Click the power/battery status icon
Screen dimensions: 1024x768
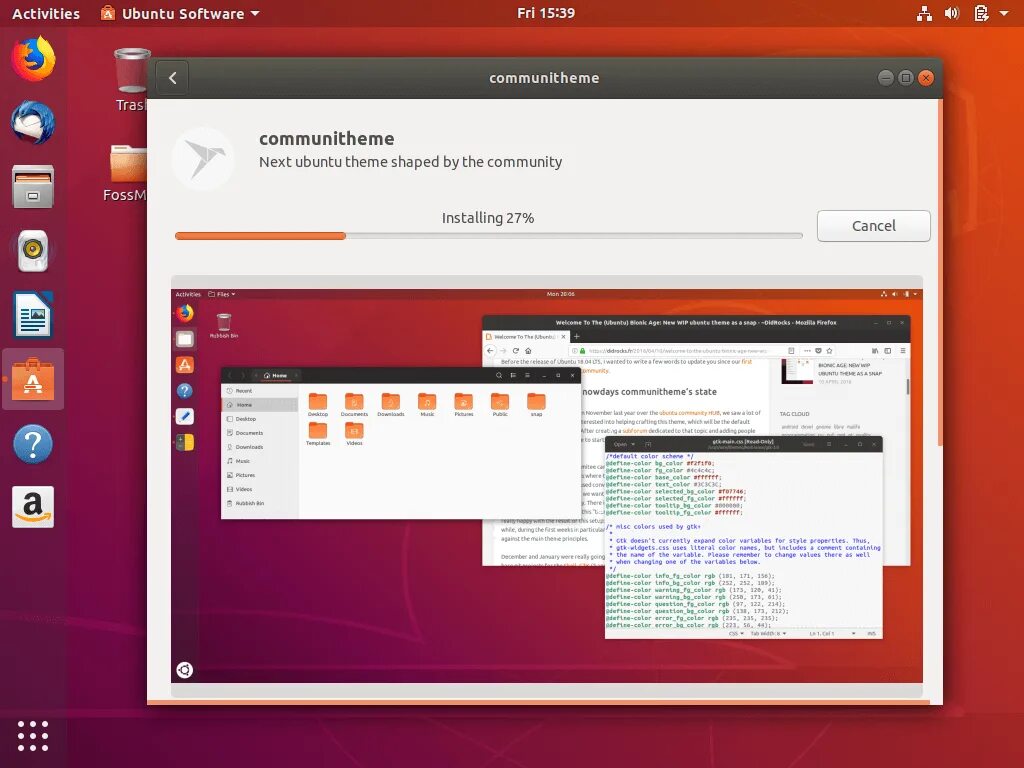point(981,13)
